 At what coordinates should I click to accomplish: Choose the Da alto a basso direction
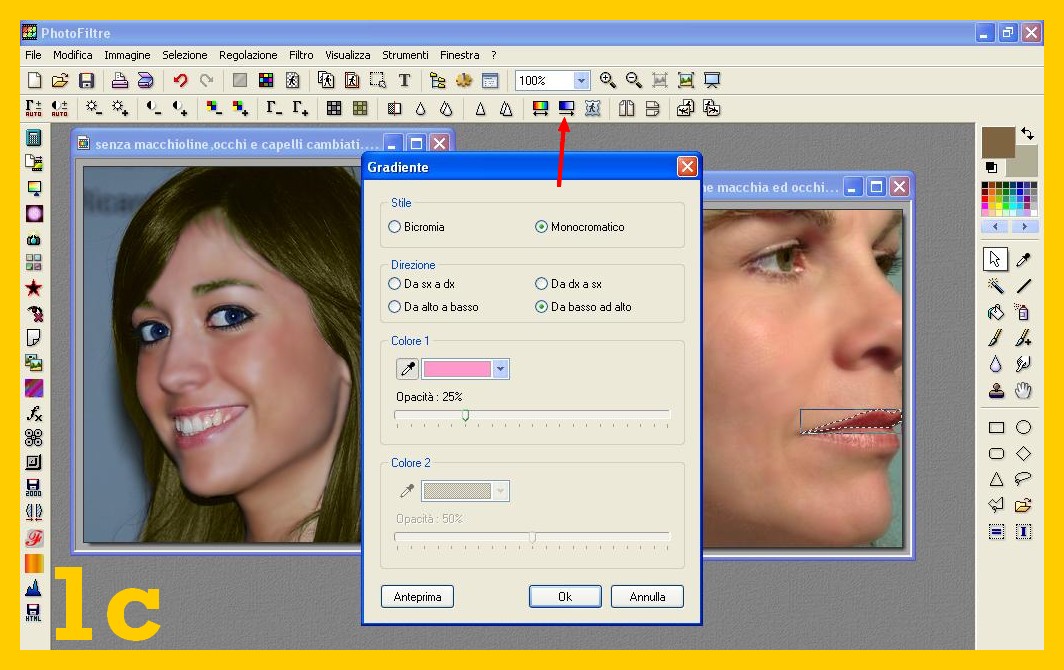coord(395,307)
